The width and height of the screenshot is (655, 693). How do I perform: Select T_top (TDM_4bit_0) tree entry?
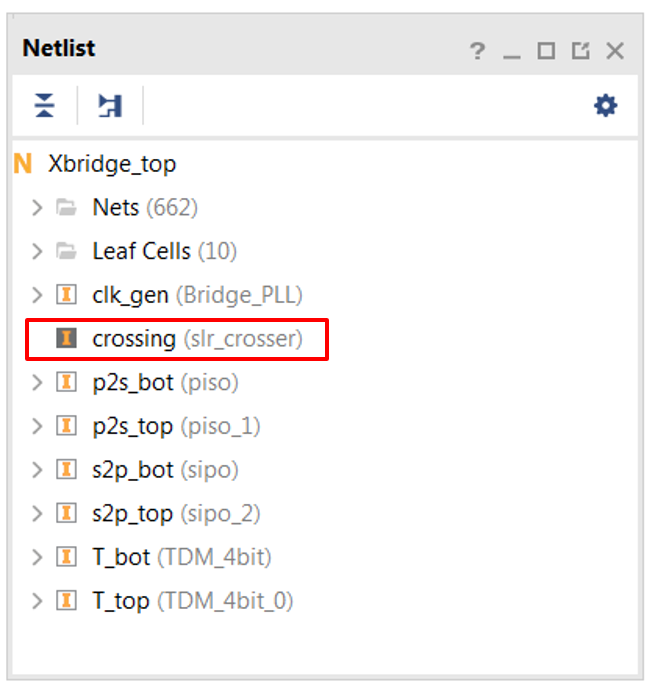(193, 601)
